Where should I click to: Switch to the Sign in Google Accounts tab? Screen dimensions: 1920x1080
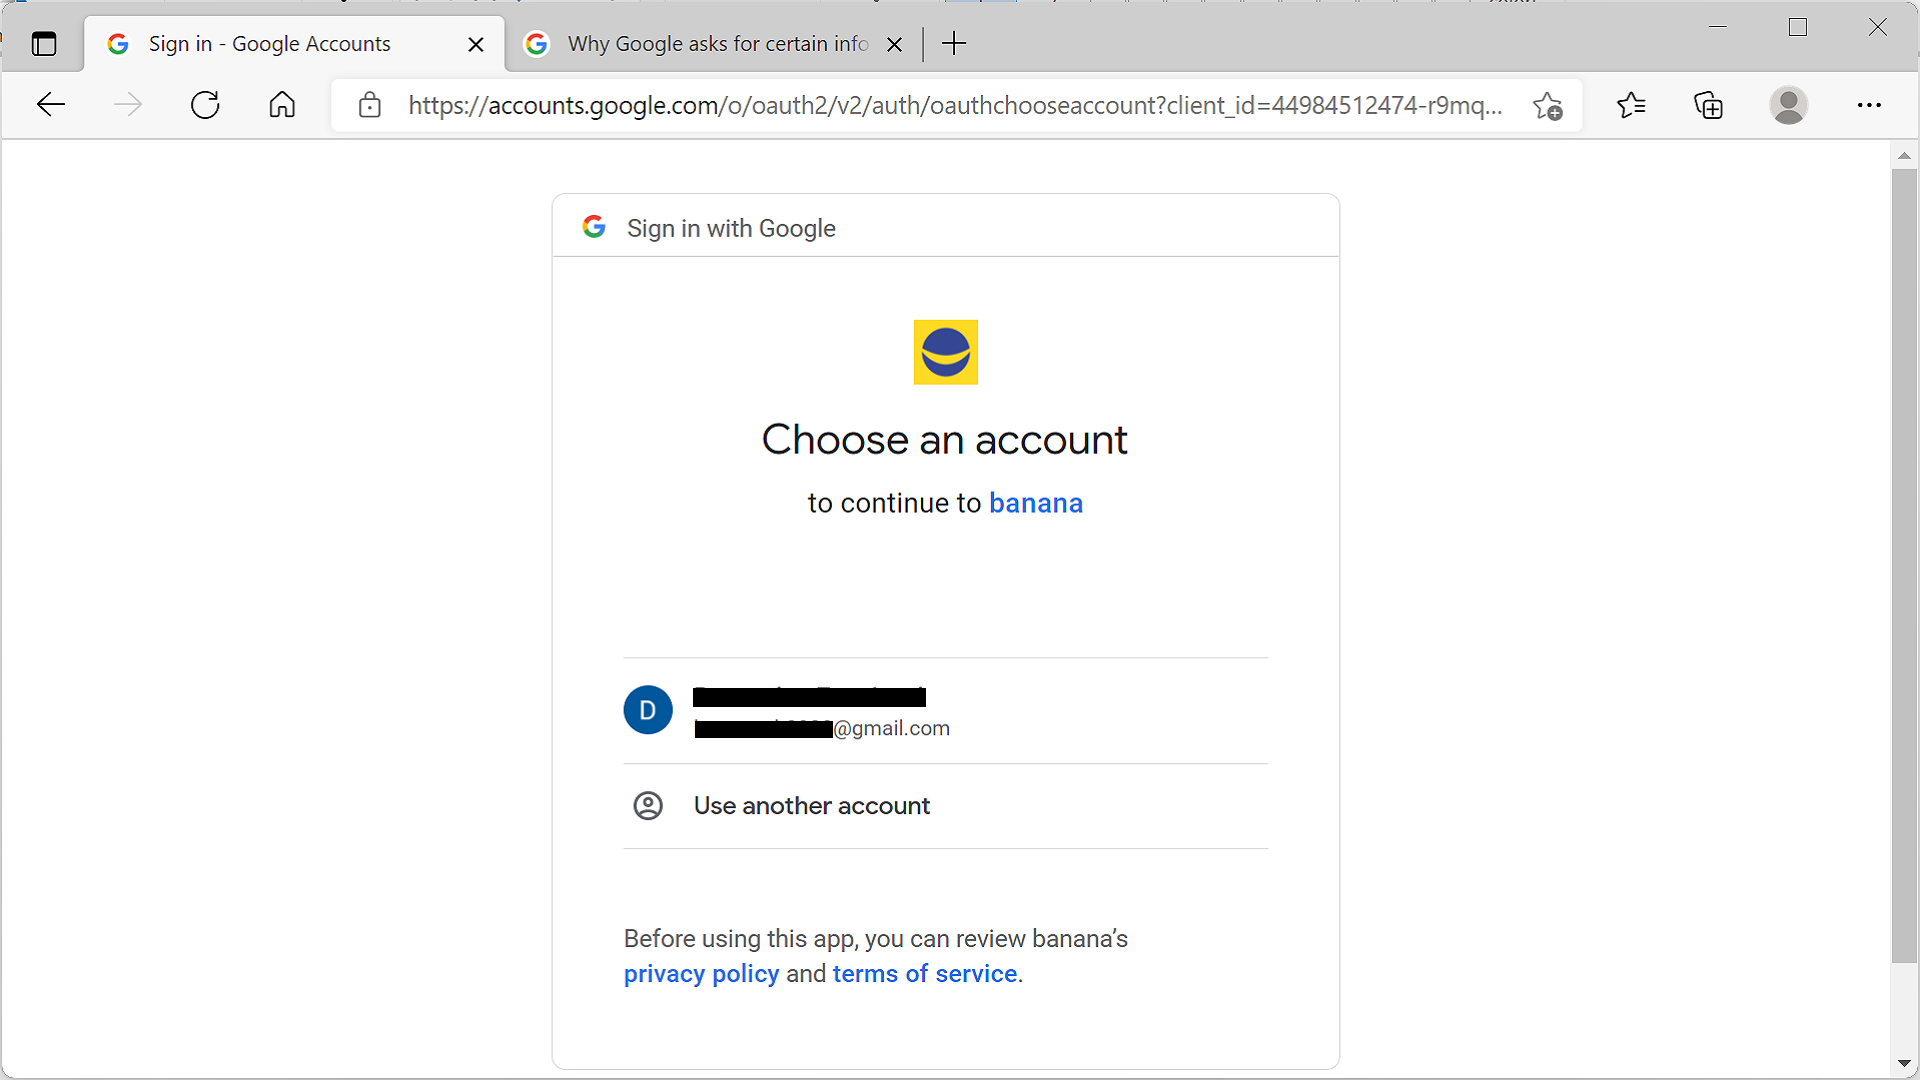pos(270,43)
